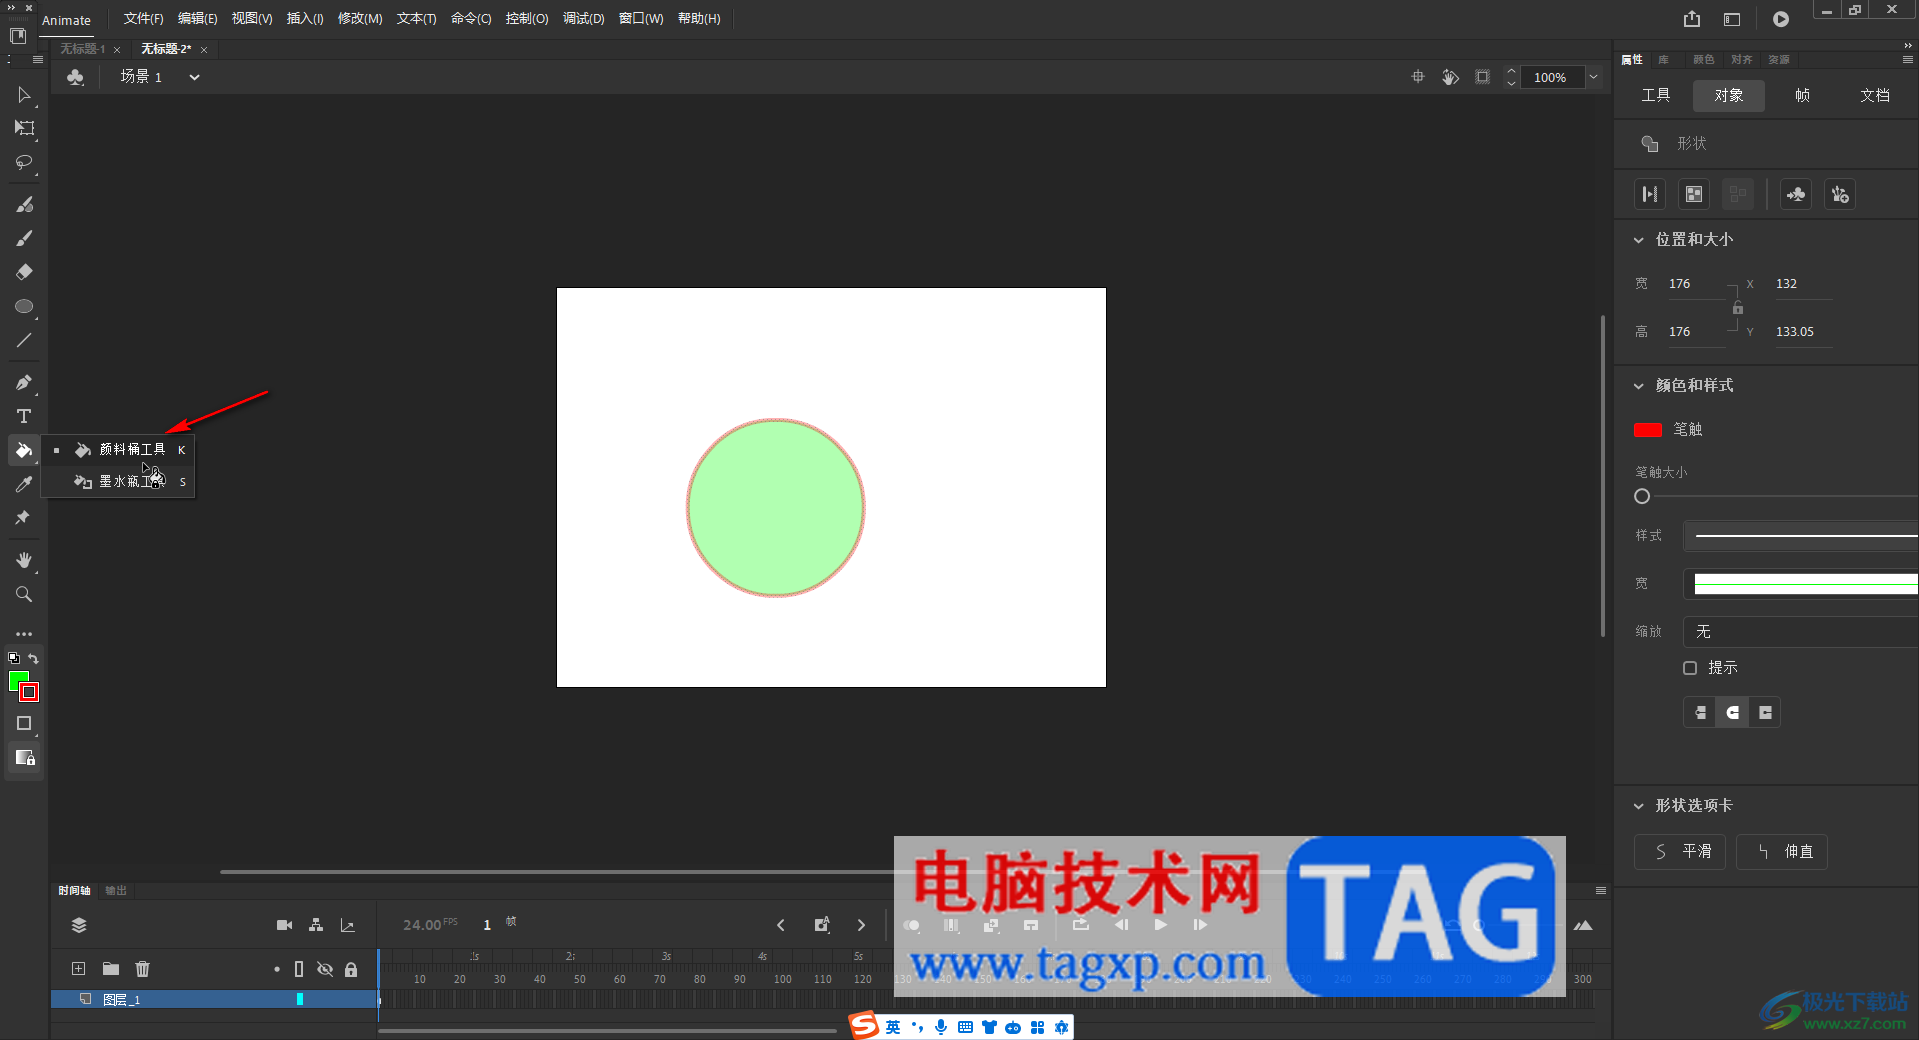Click the 宽 width value field
This screenshot has height=1040, width=1919.
coord(1695,284)
